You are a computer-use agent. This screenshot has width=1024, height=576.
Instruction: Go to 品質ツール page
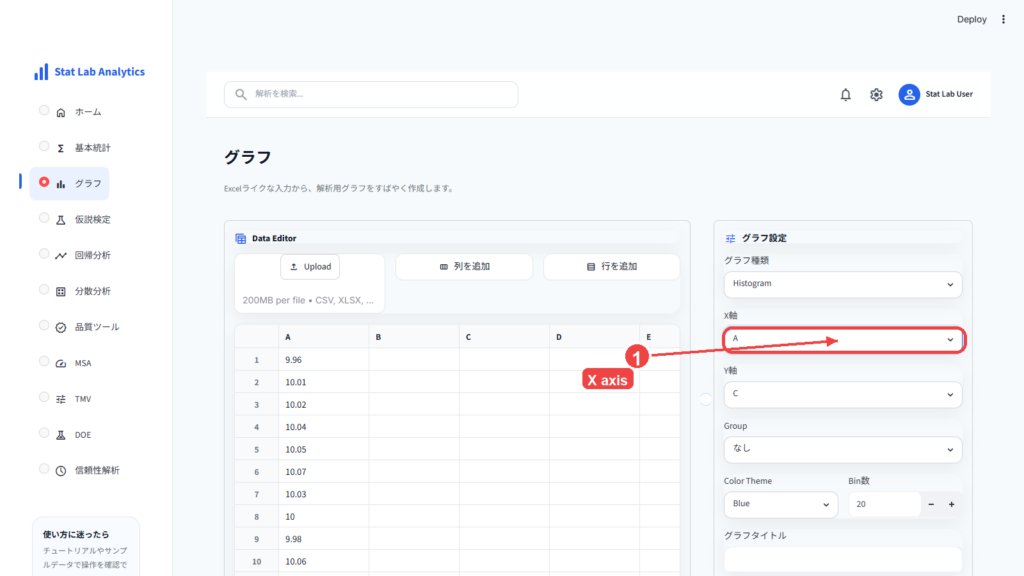(97, 327)
